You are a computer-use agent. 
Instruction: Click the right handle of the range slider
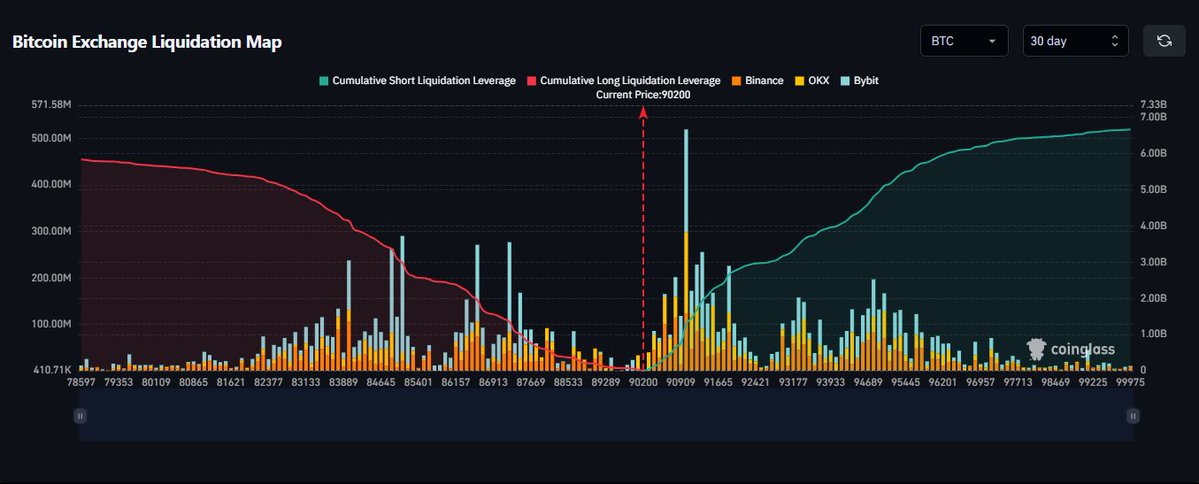[x=1132, y=415]
